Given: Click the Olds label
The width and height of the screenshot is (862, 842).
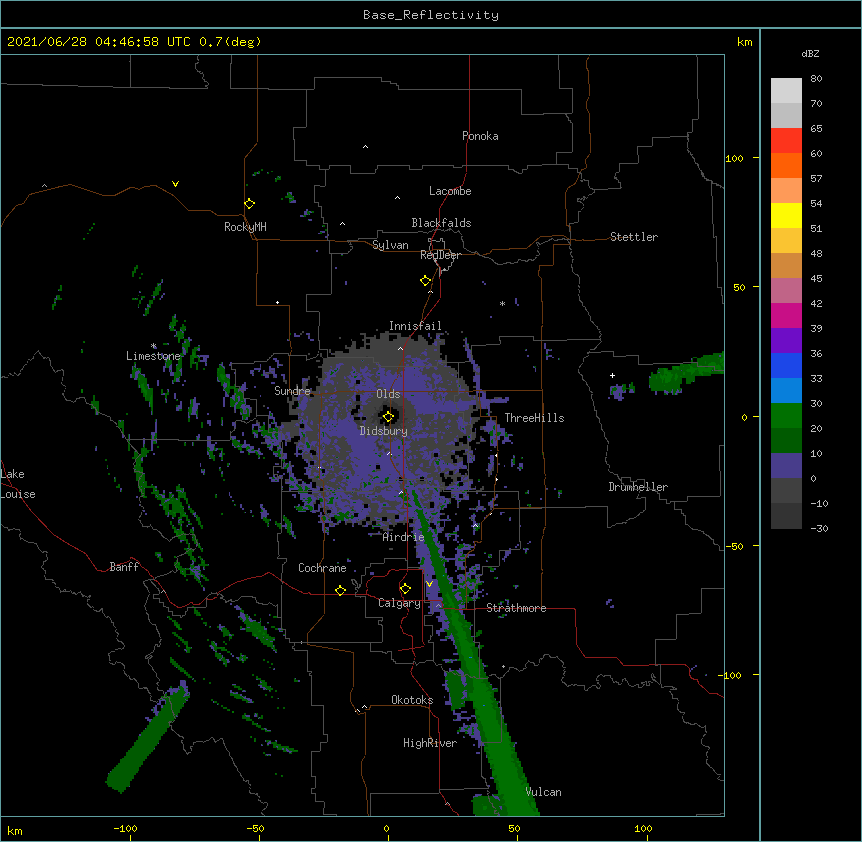Looking at the screenshot, I should [x=388, y=394].
